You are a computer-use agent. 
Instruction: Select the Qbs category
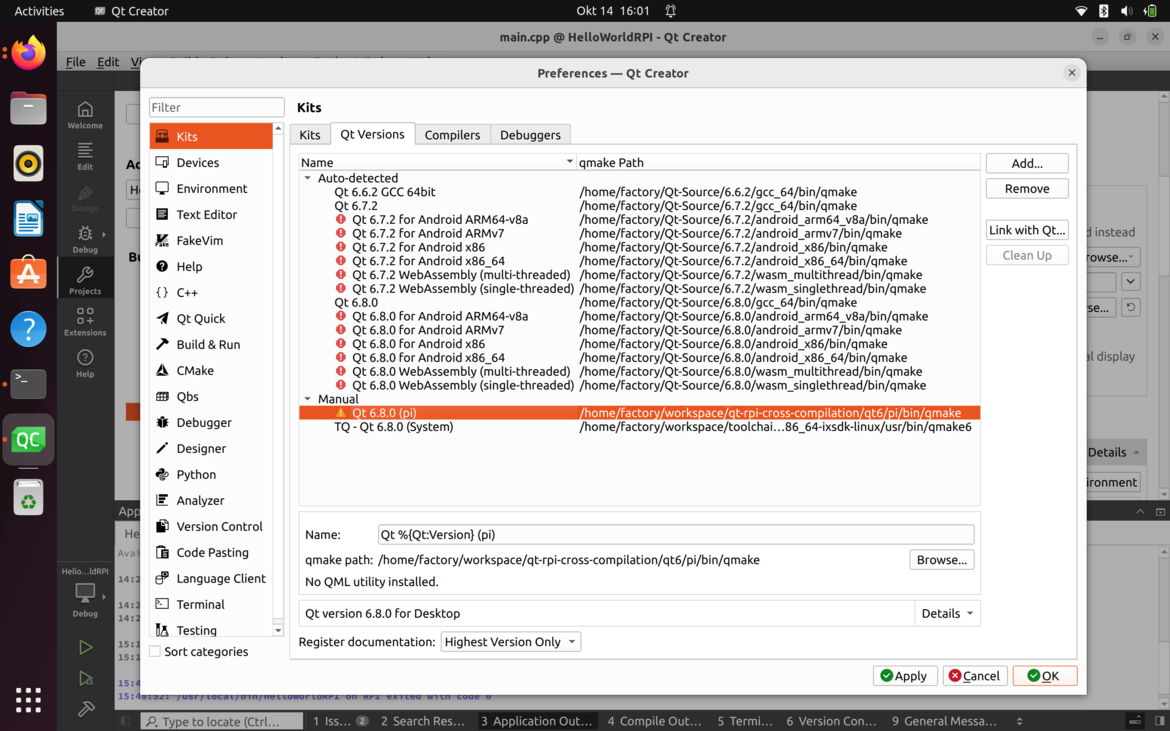coord(211,397)
